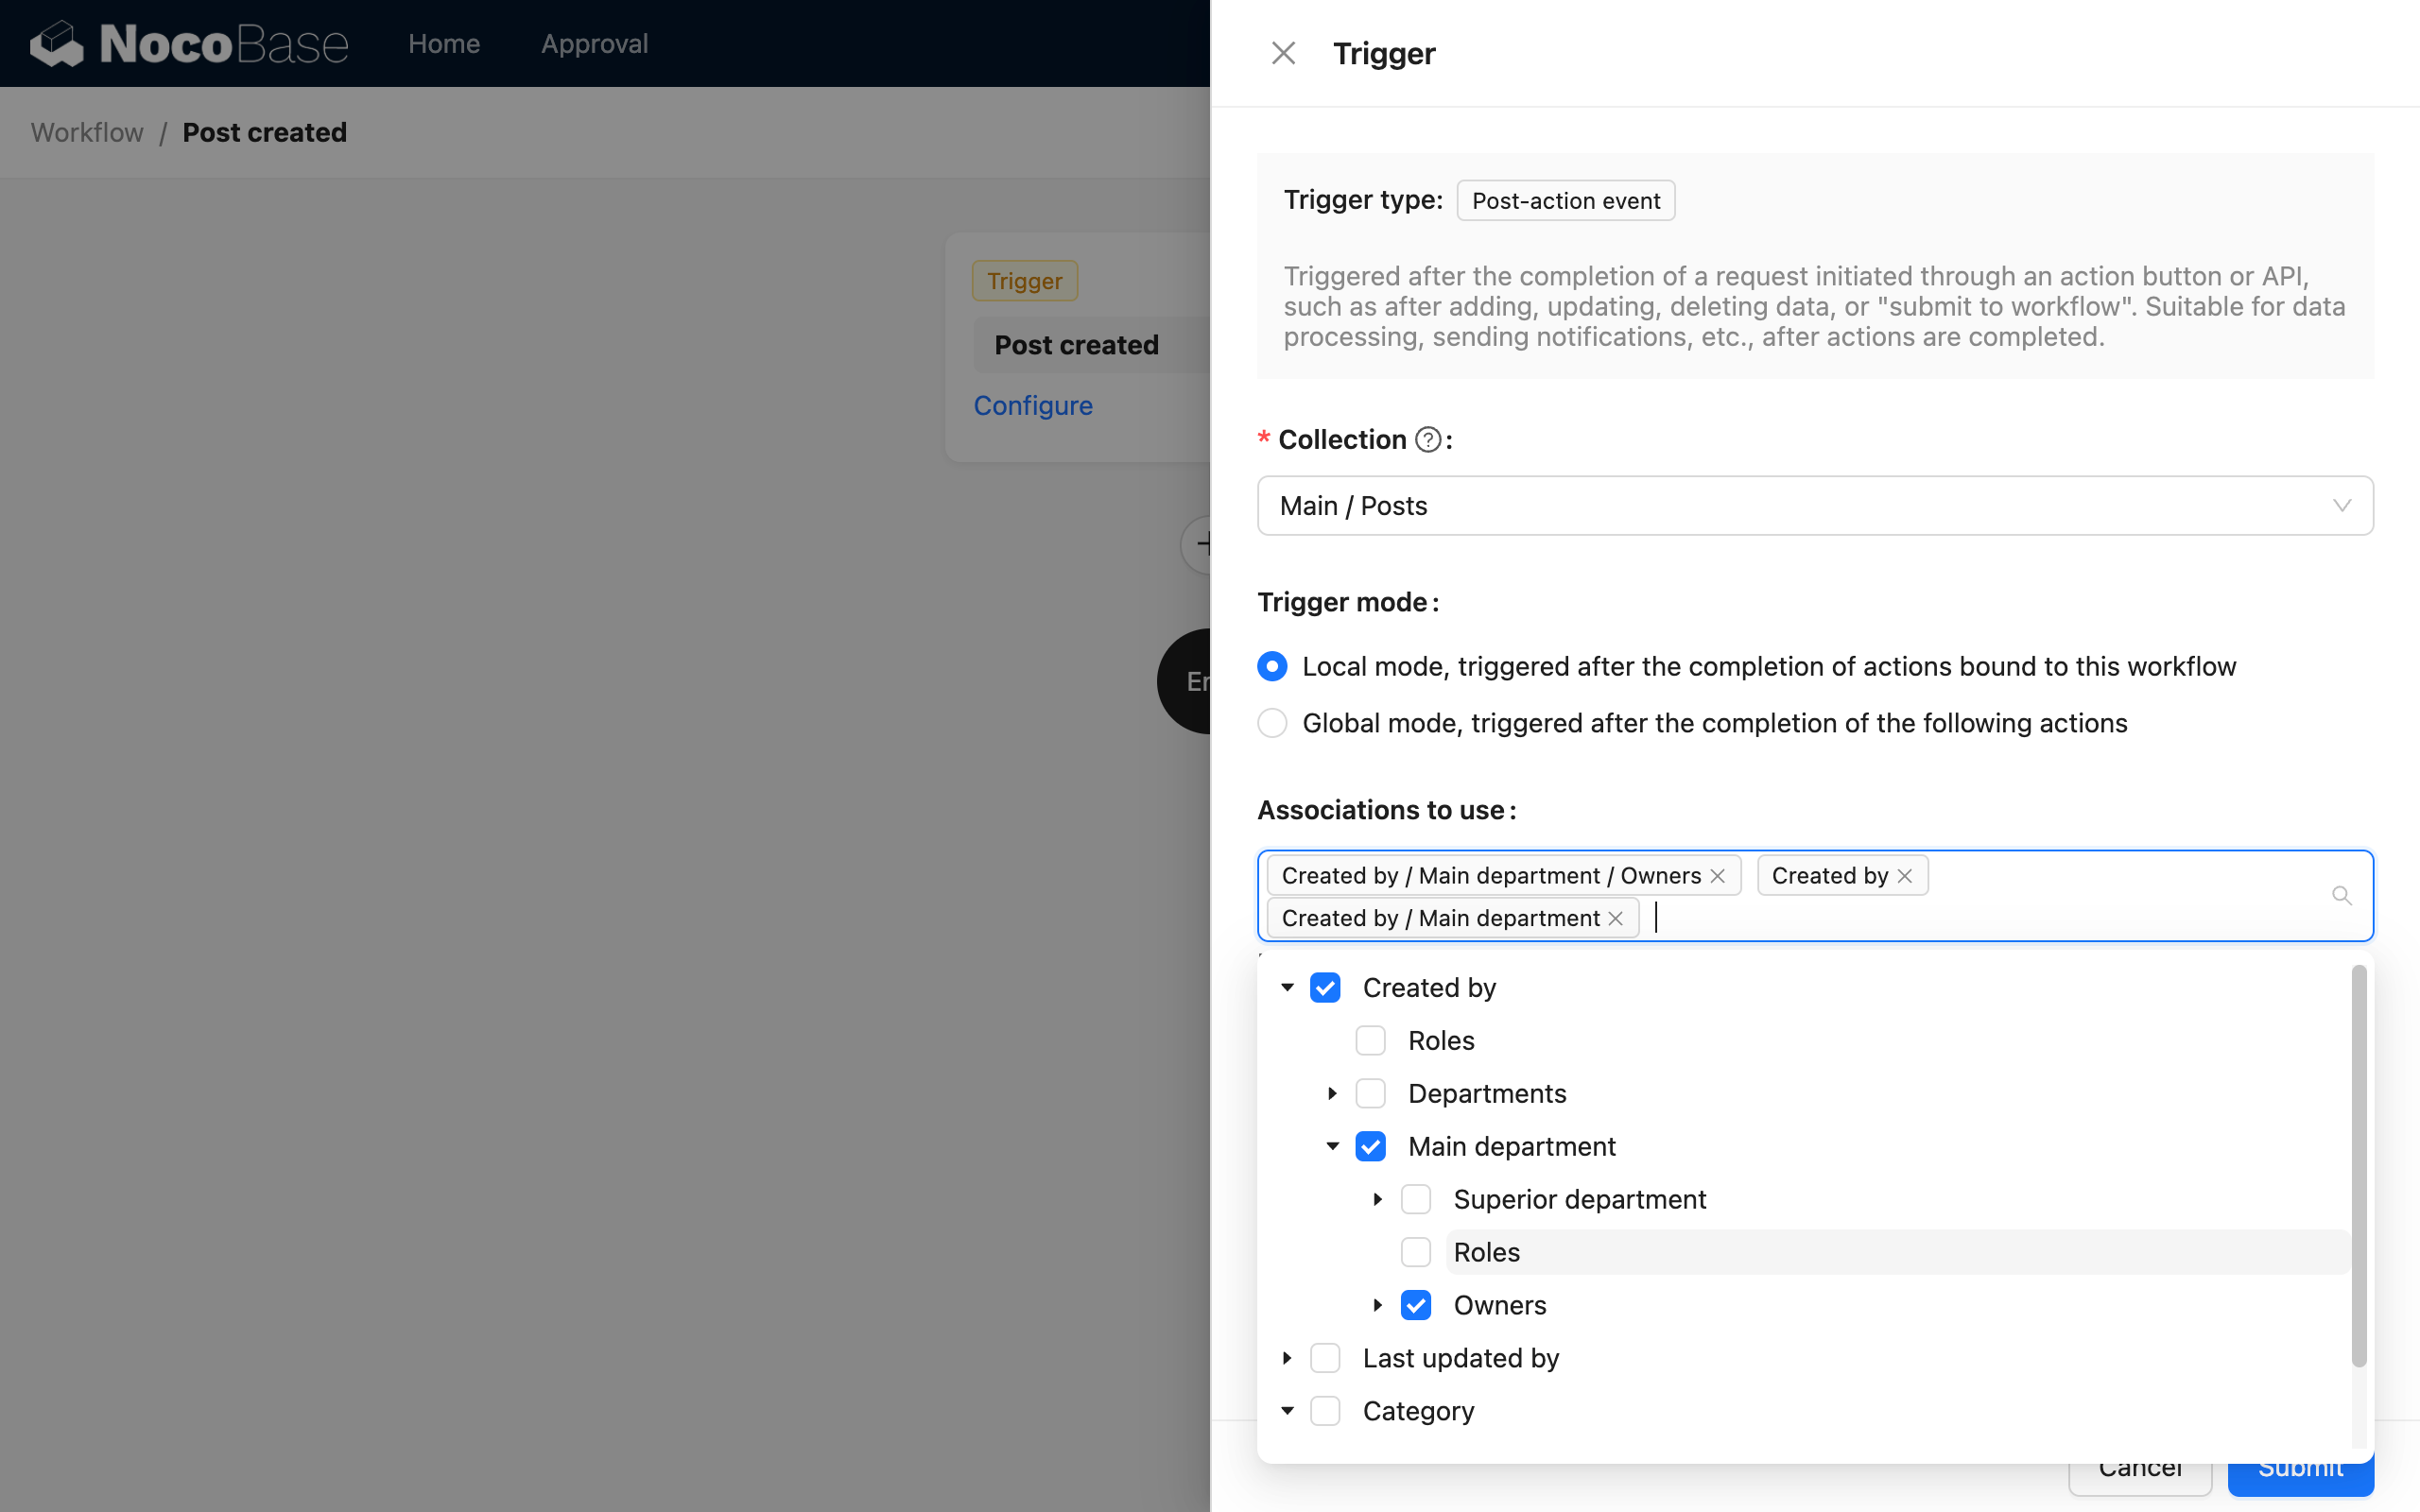Remove the Created by / Main department tag
This screenshot has width=2420, height=1512.
[1617, 917]
